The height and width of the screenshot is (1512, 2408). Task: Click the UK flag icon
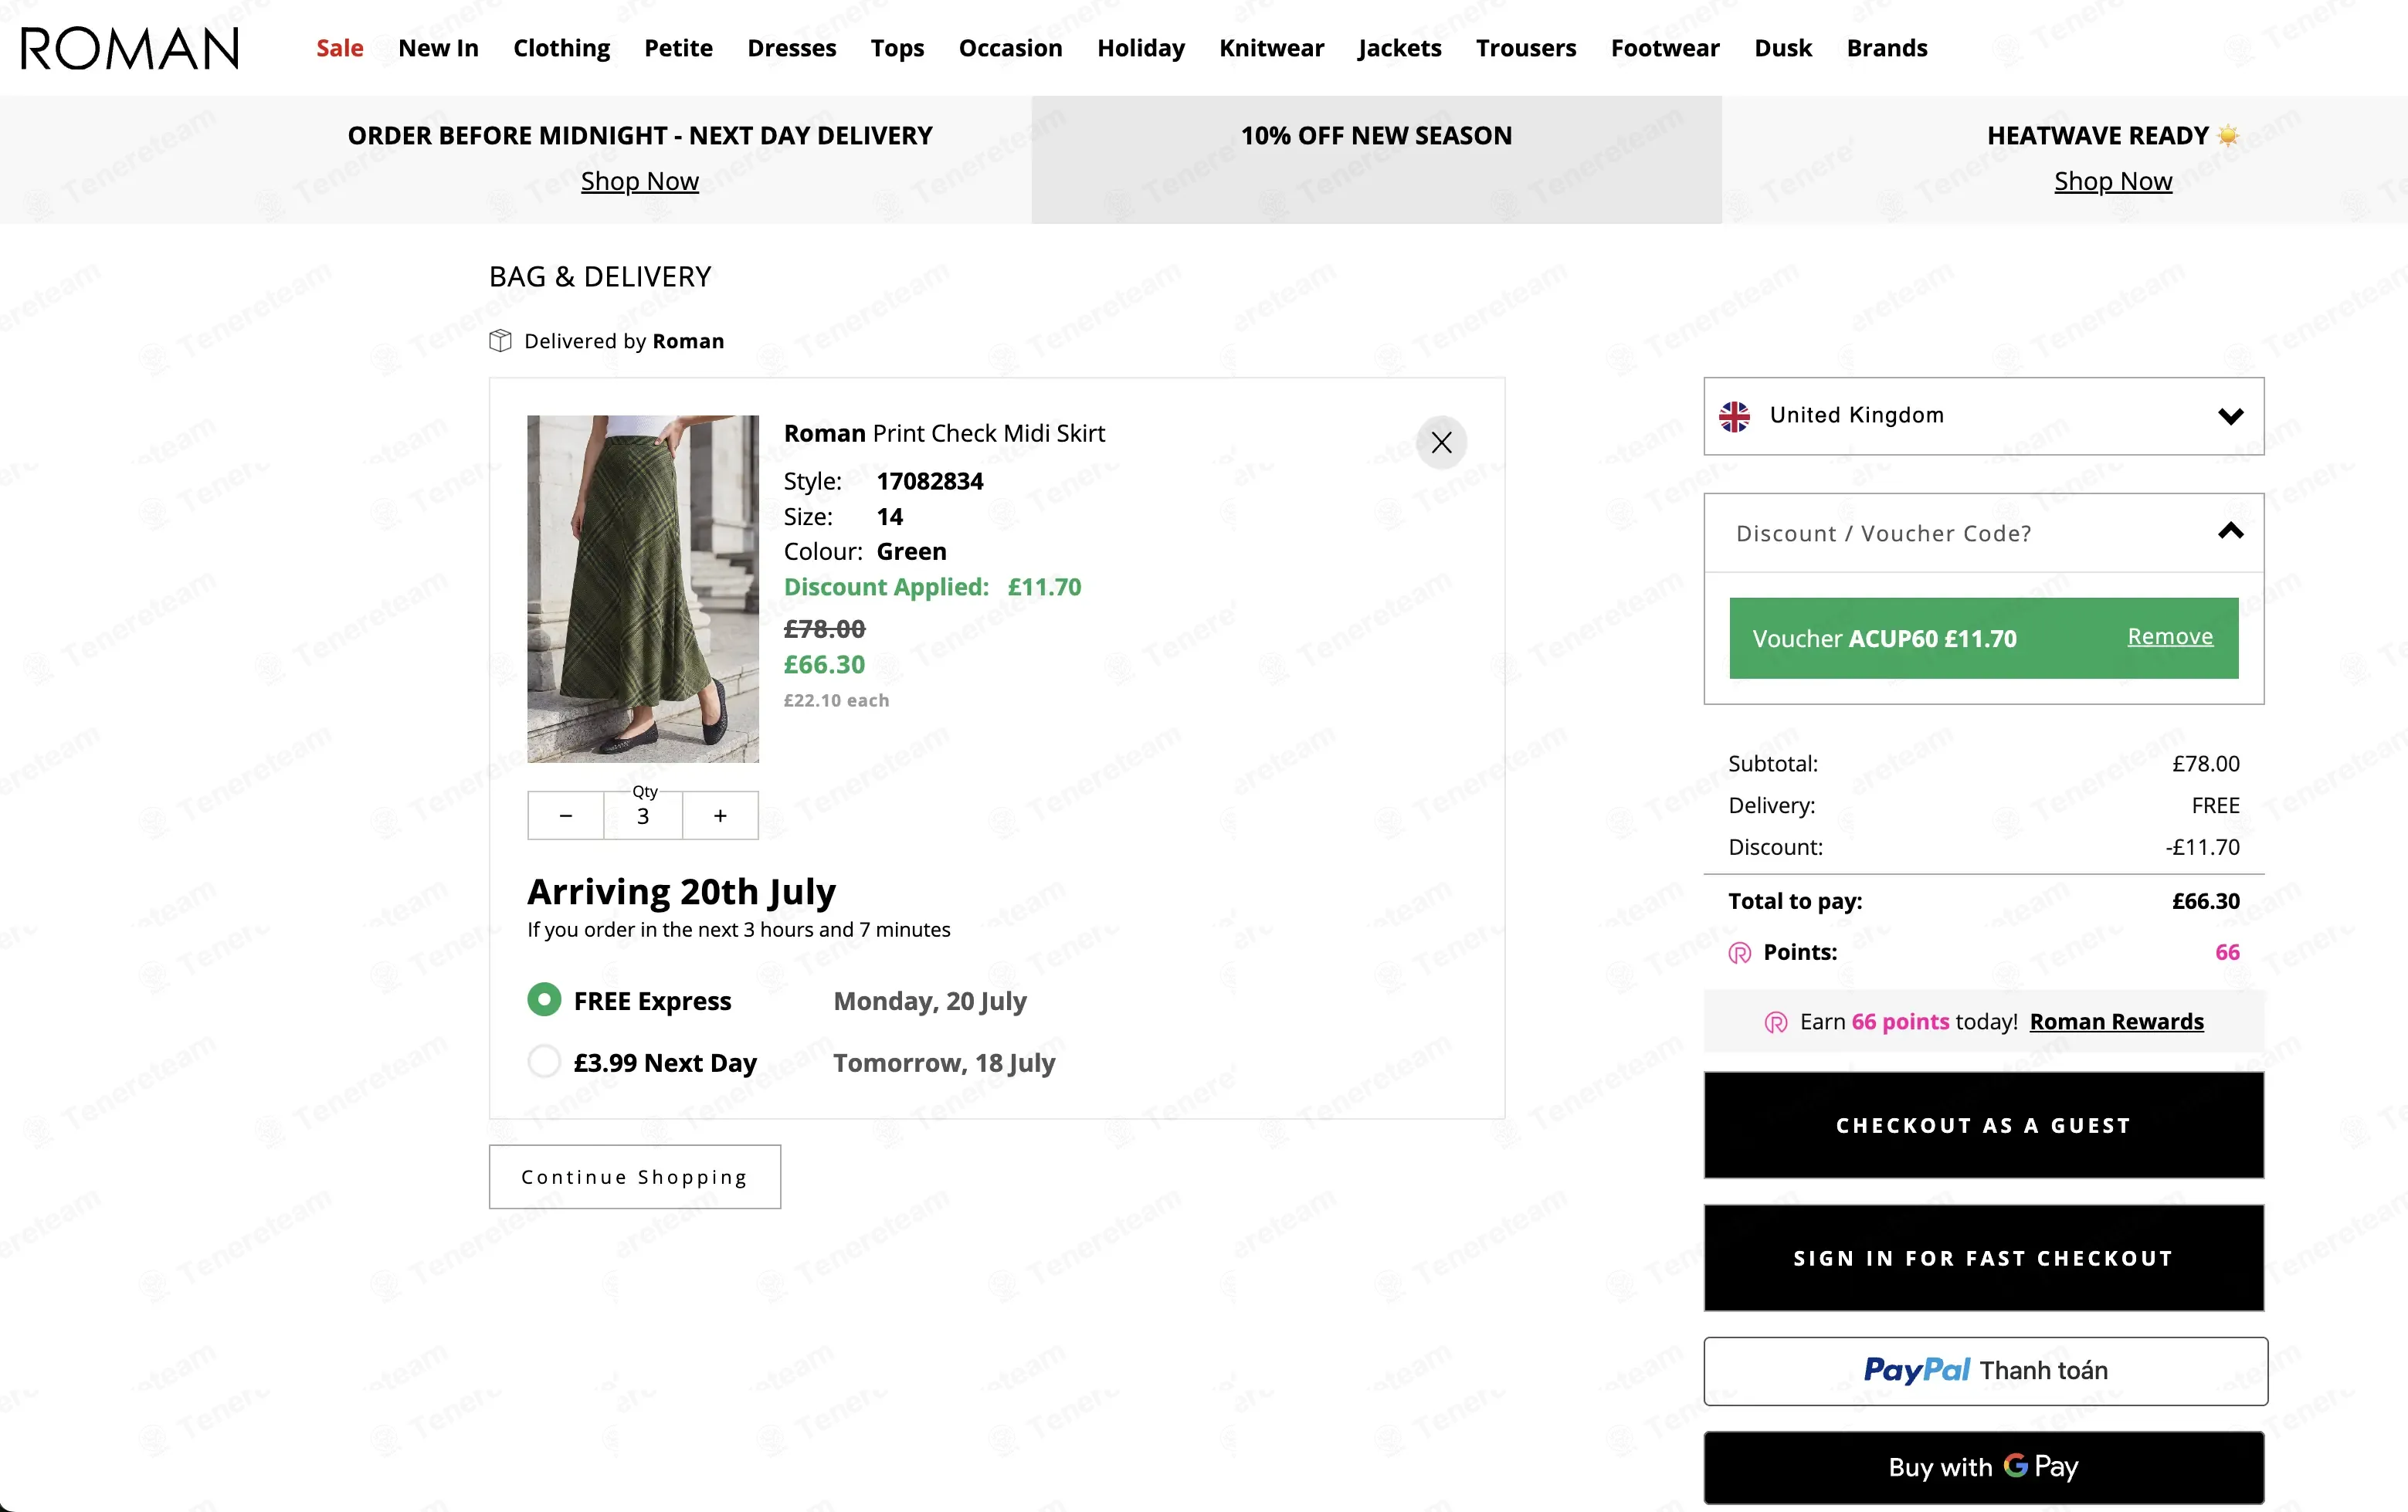[1734, 416]
